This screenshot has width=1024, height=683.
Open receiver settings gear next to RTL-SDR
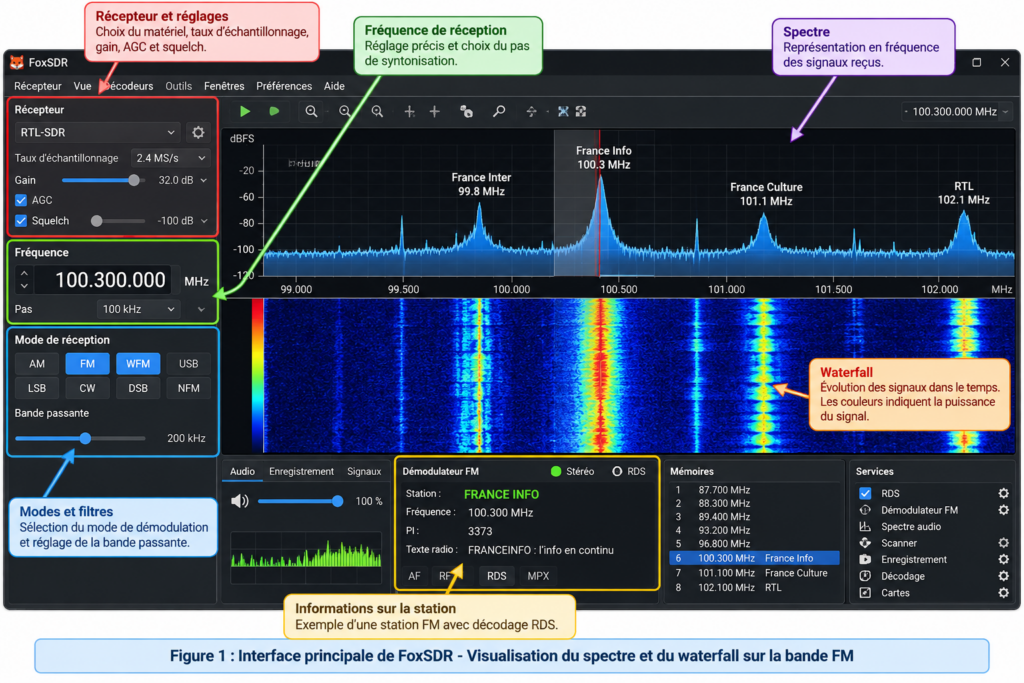pos(198,133)
